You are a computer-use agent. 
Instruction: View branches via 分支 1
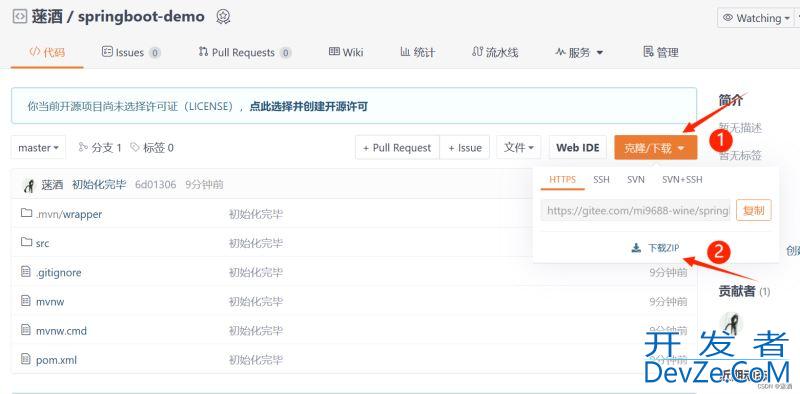click(100, 147)
